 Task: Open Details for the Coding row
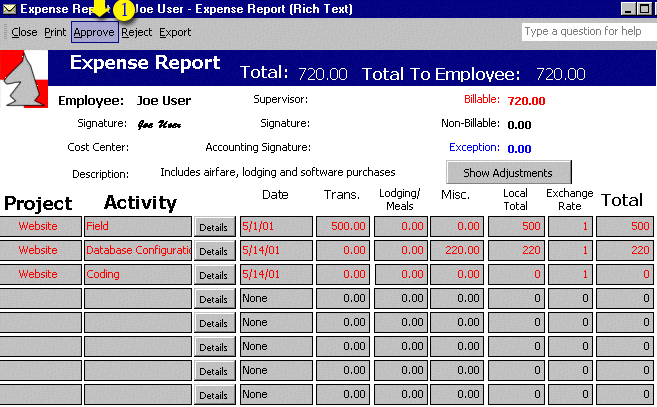pos(214,275)
